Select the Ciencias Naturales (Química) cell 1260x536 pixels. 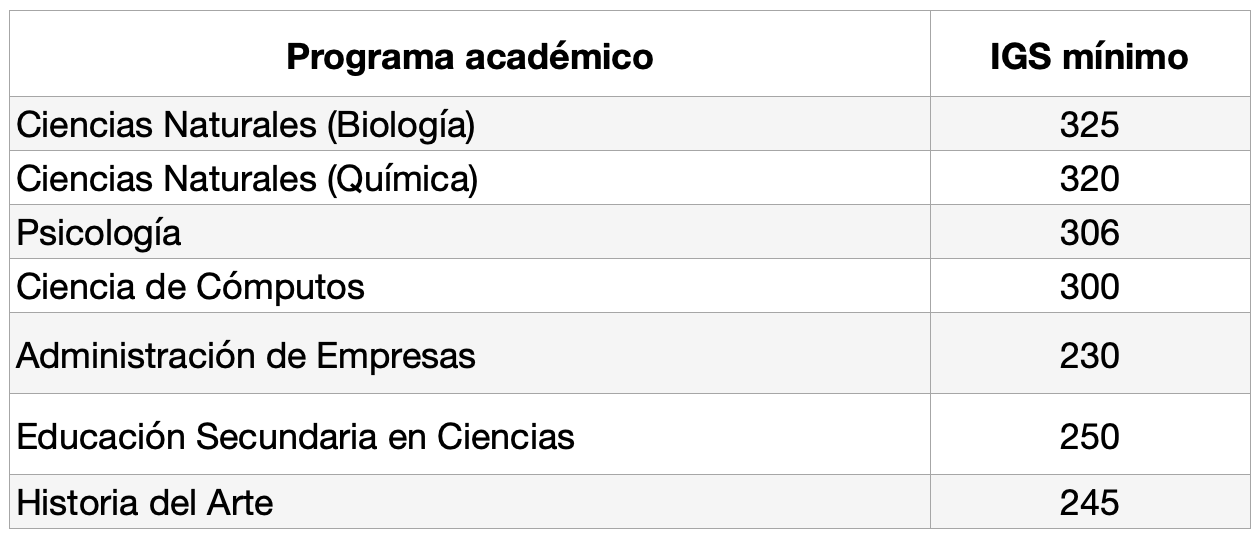(x=247, y=179)
